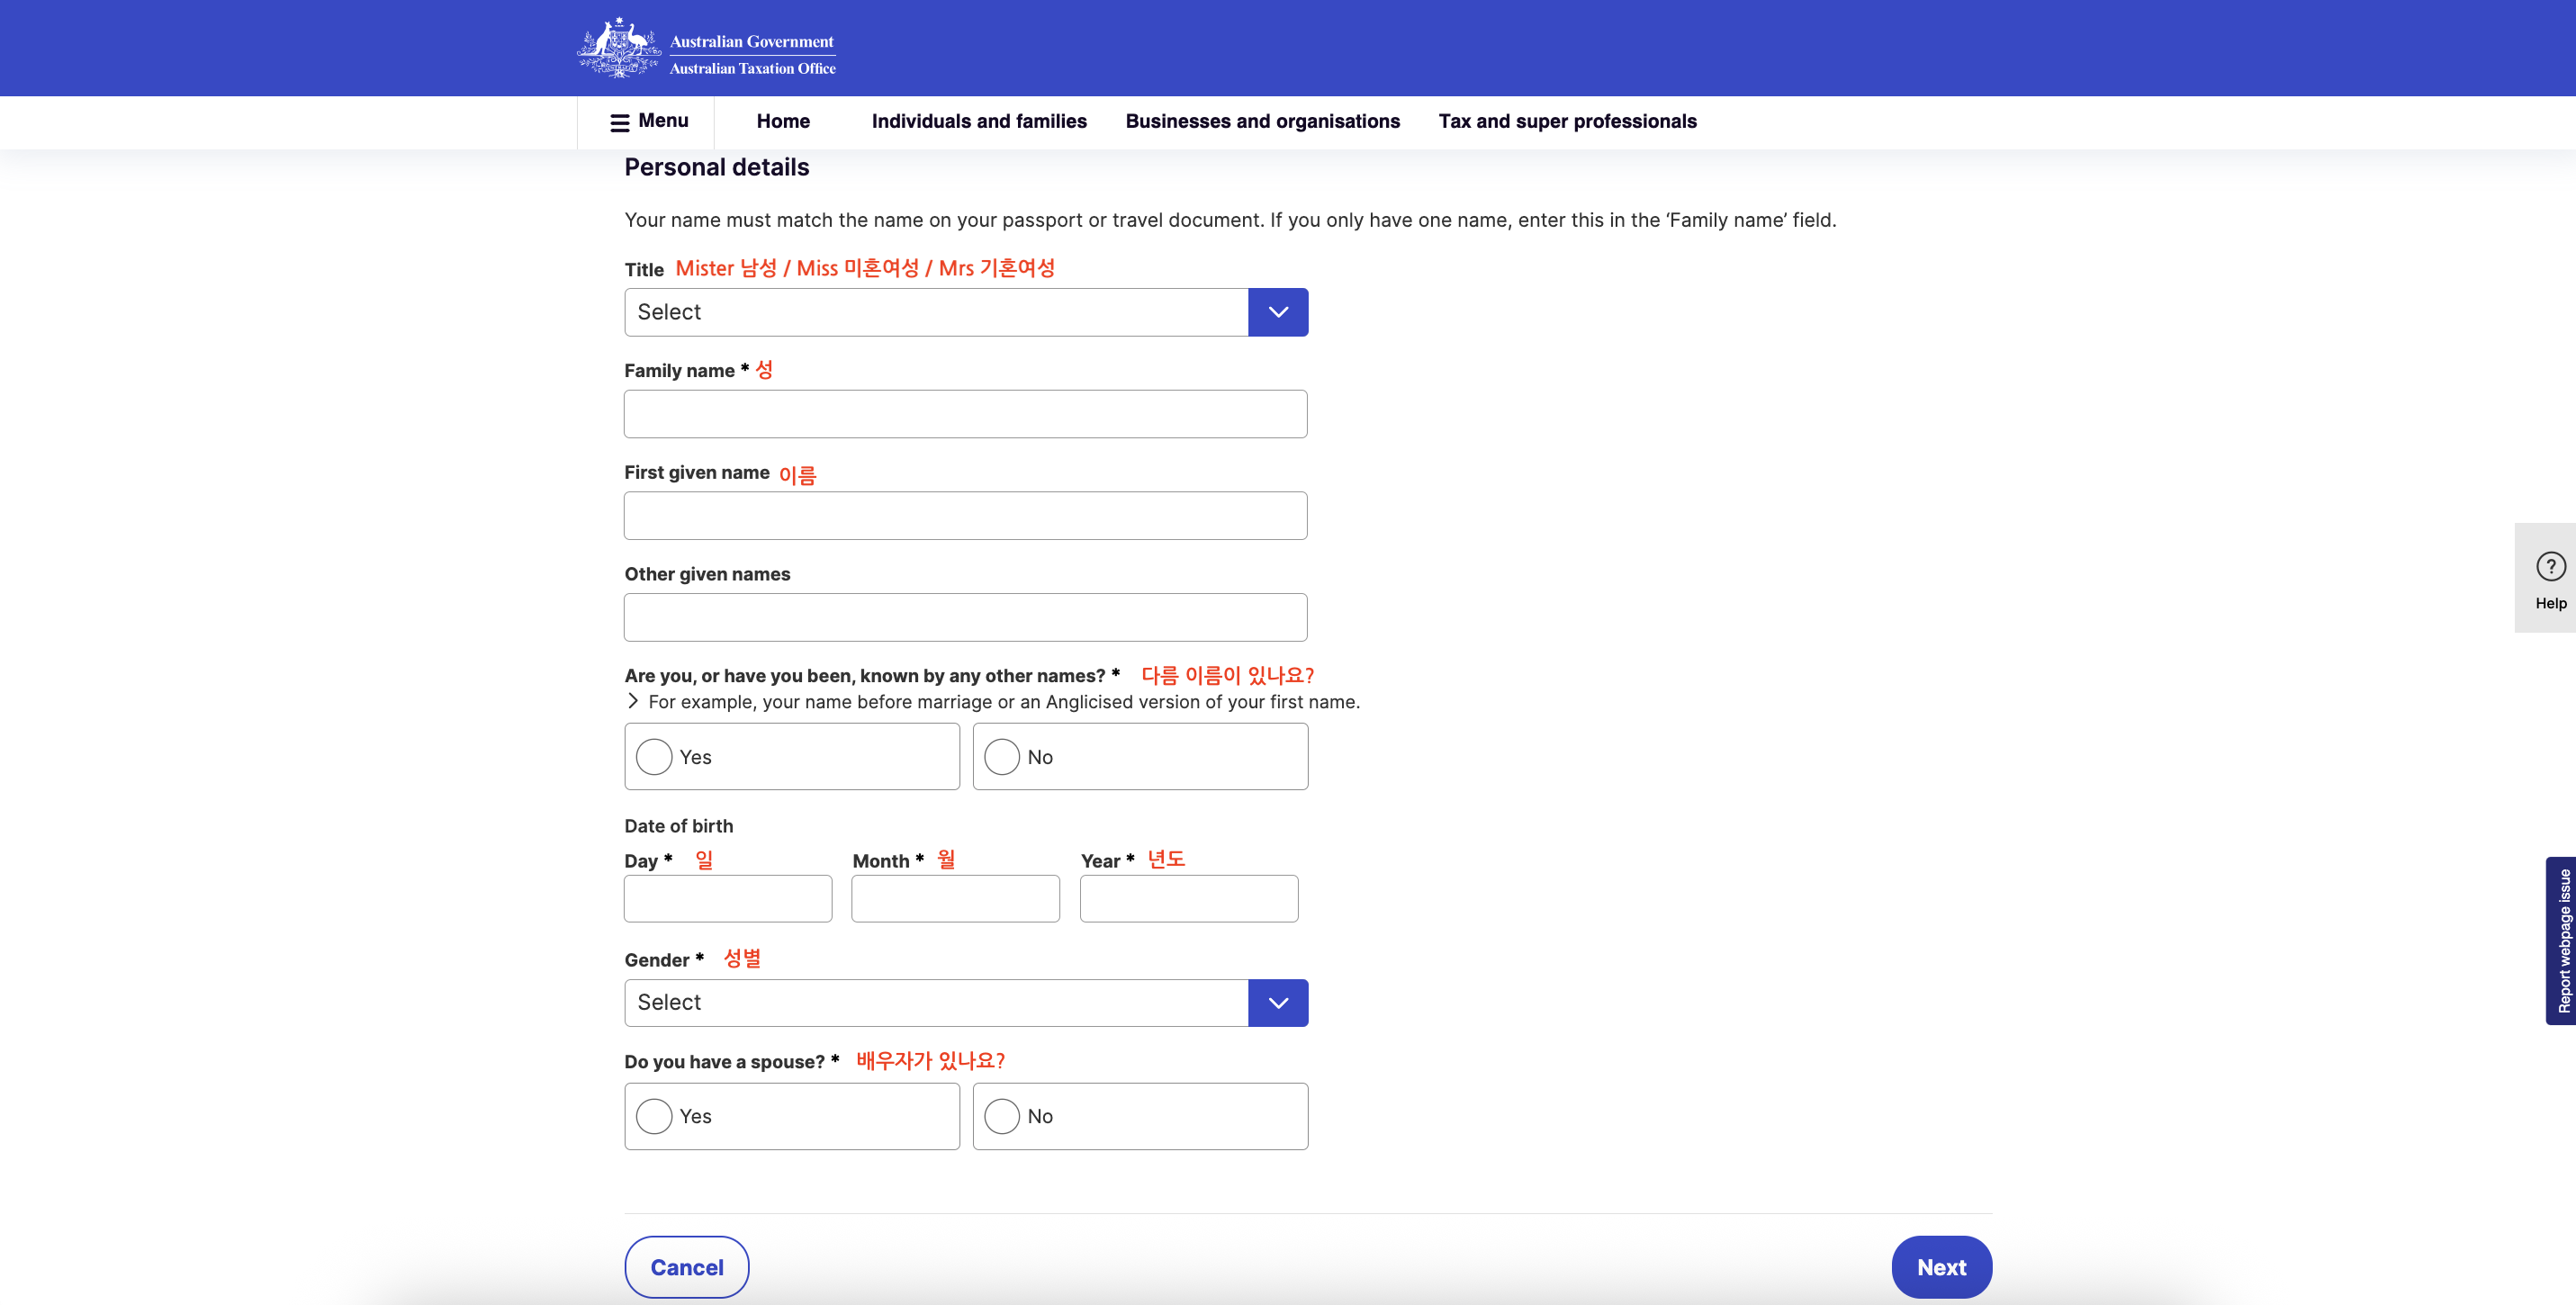Choose No for having a spouse
Screen dimensions: 2576x1305
1002,1116
